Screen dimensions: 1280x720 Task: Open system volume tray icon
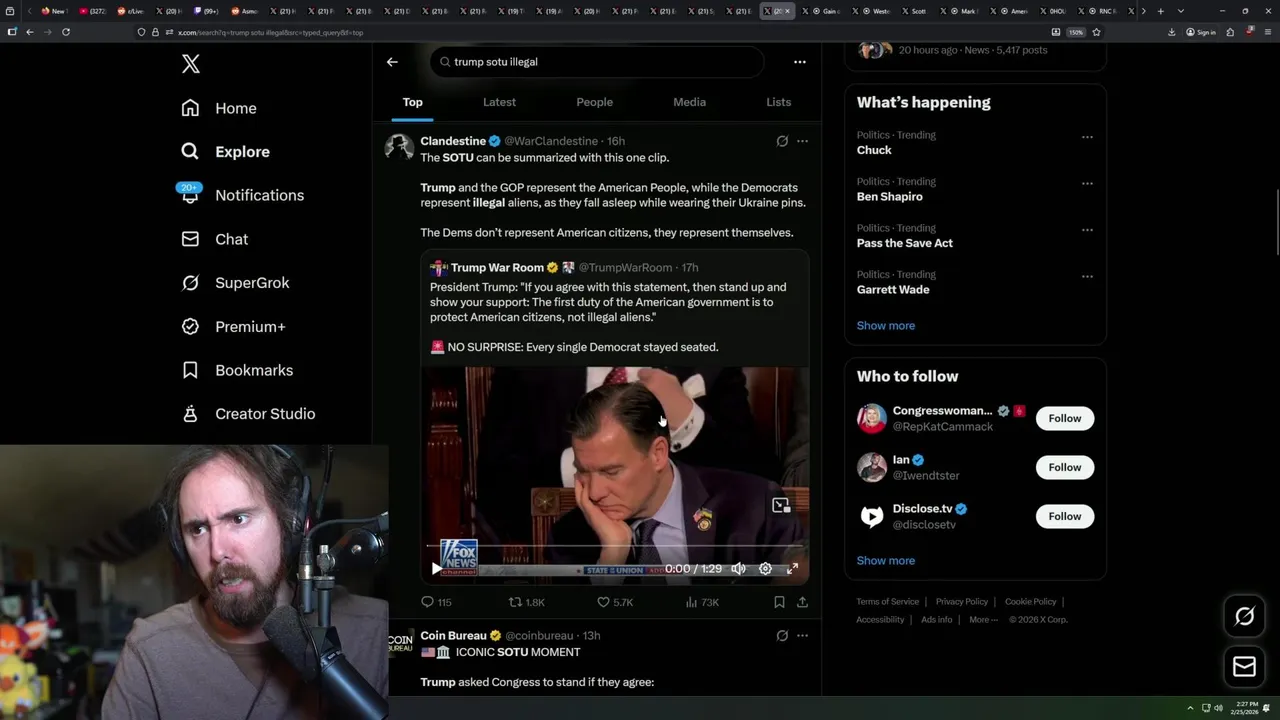[x=1218, y=708]
